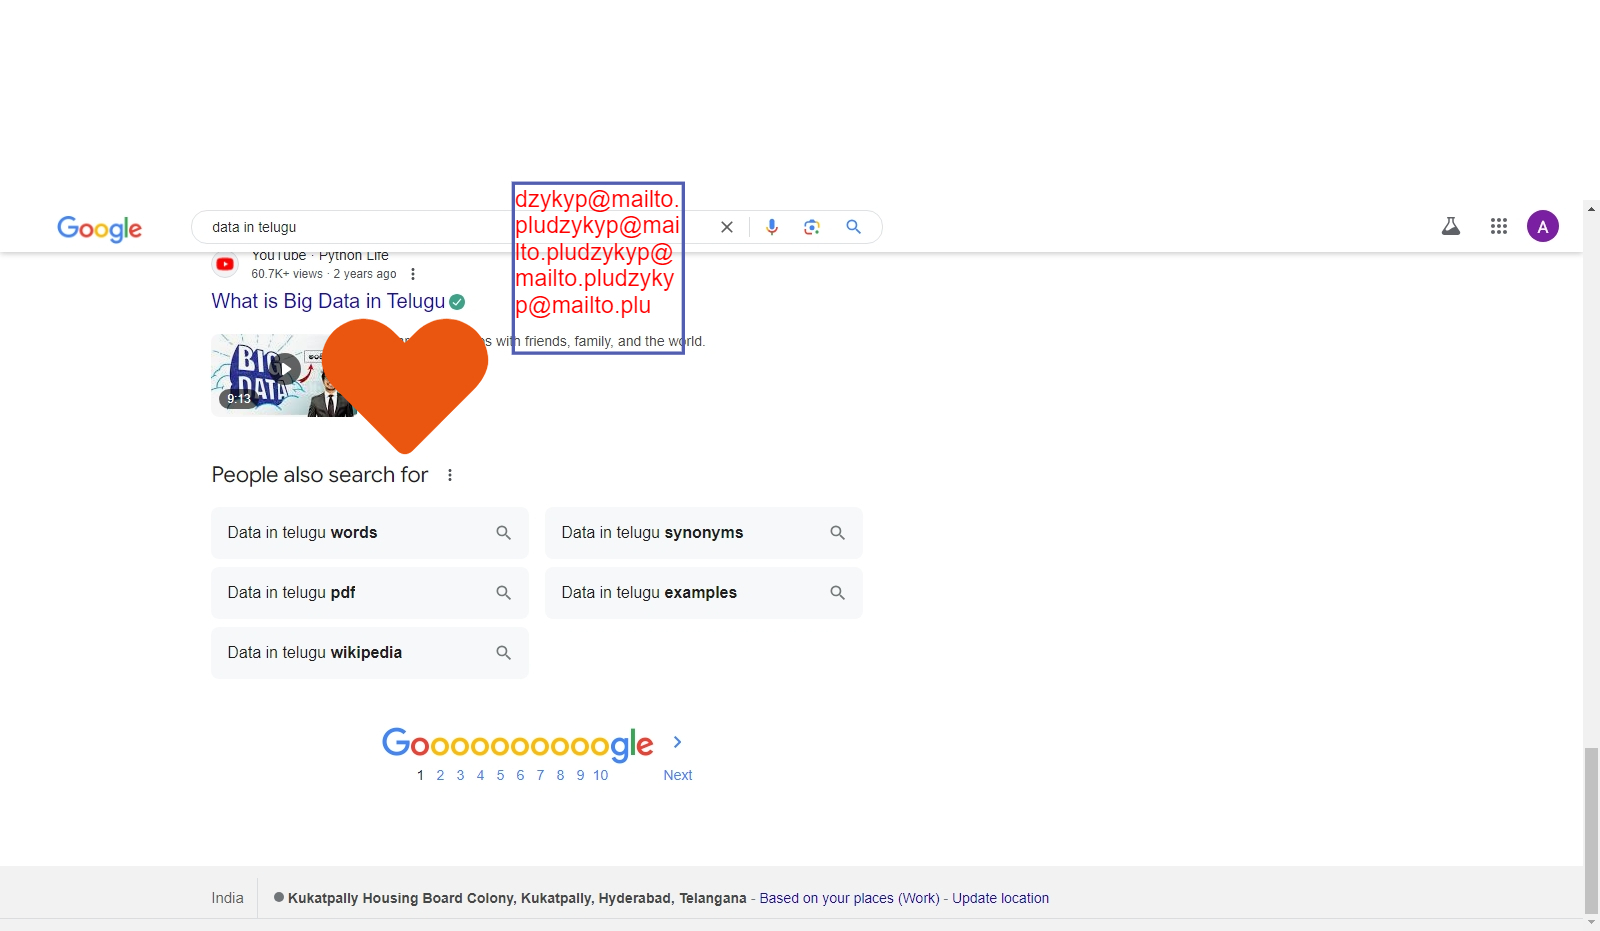Open the Google apps grid

(x=1499, y=226)
